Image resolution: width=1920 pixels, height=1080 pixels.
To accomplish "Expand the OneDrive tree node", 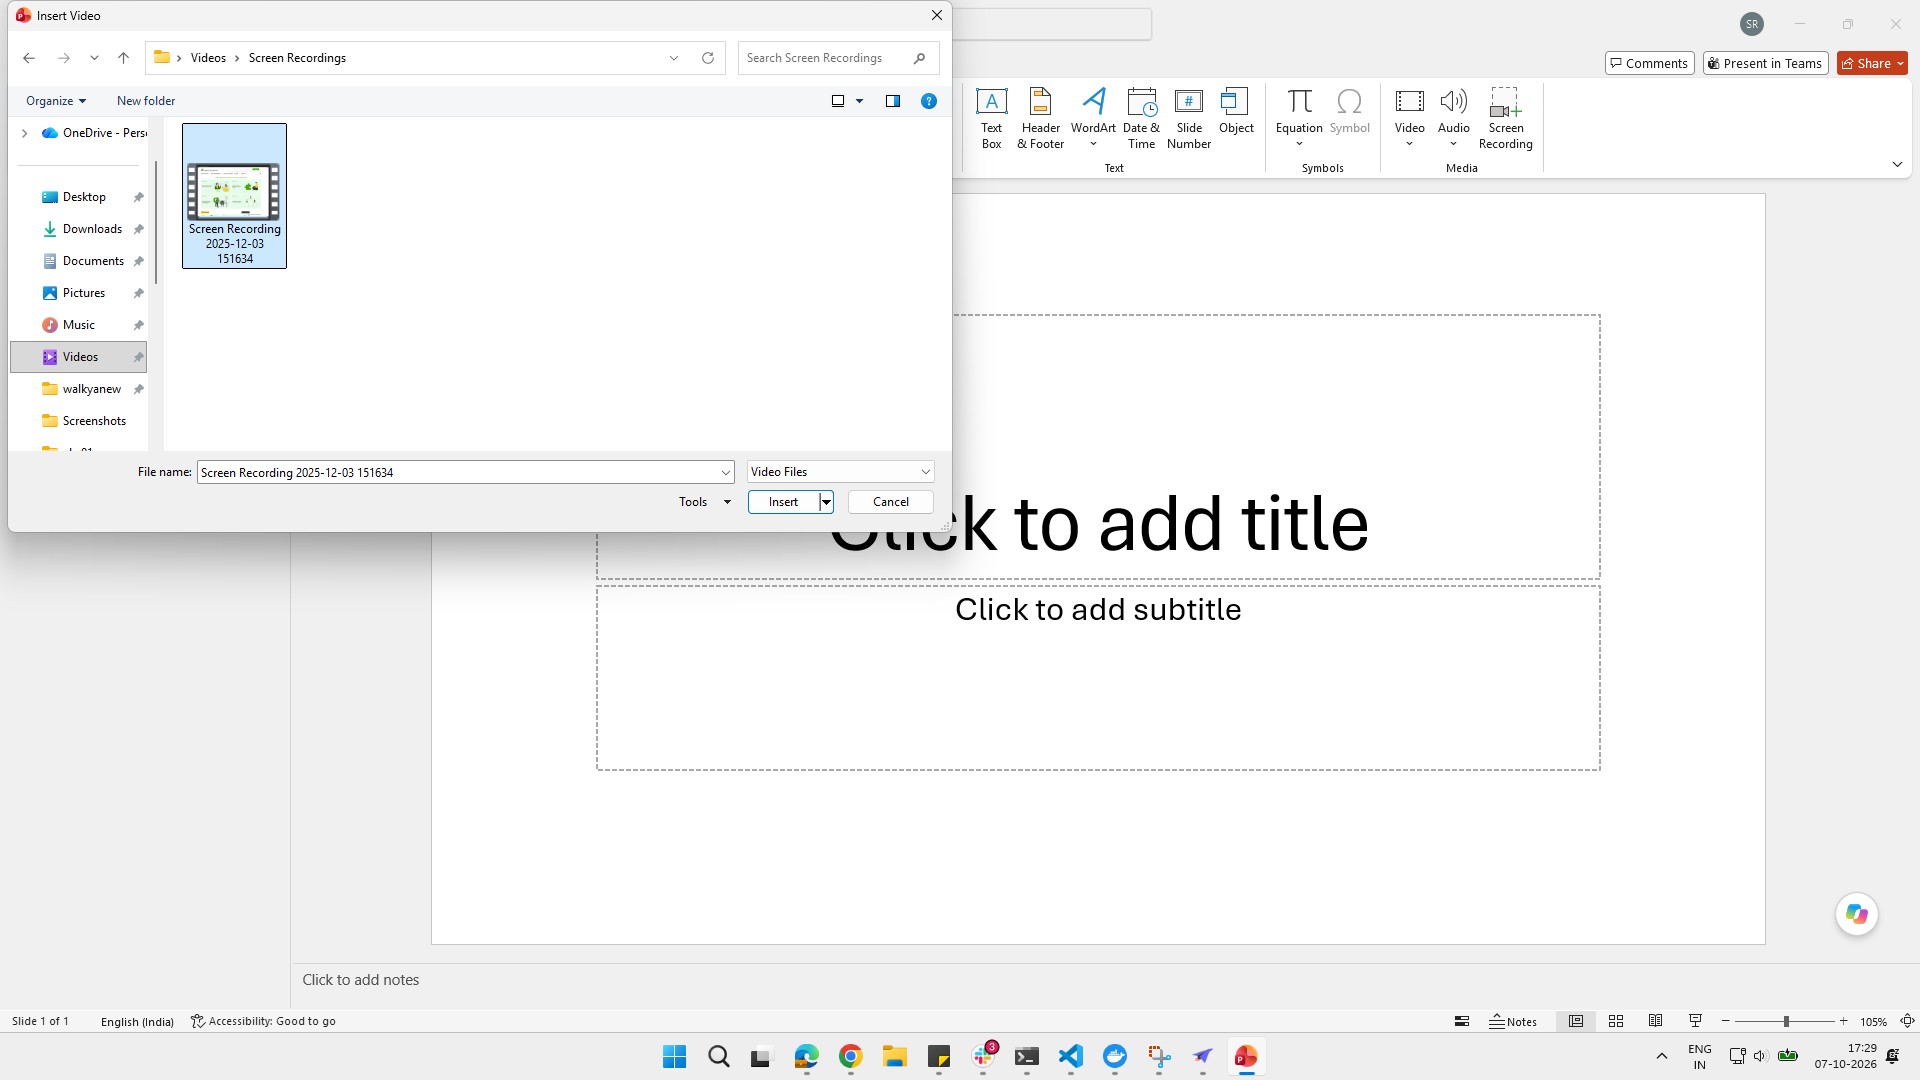I will point(24,133).
